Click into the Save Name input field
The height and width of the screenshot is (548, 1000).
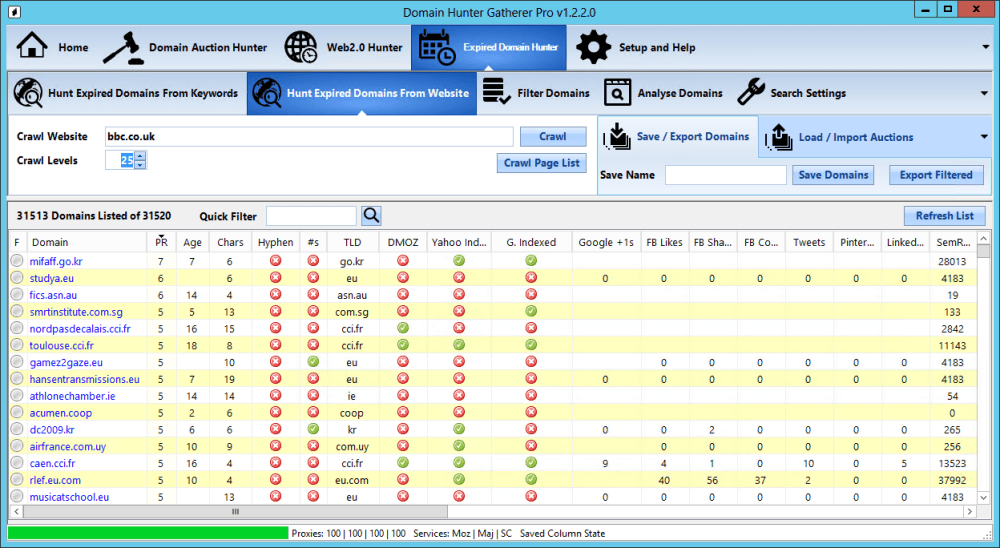click(725, 175)
